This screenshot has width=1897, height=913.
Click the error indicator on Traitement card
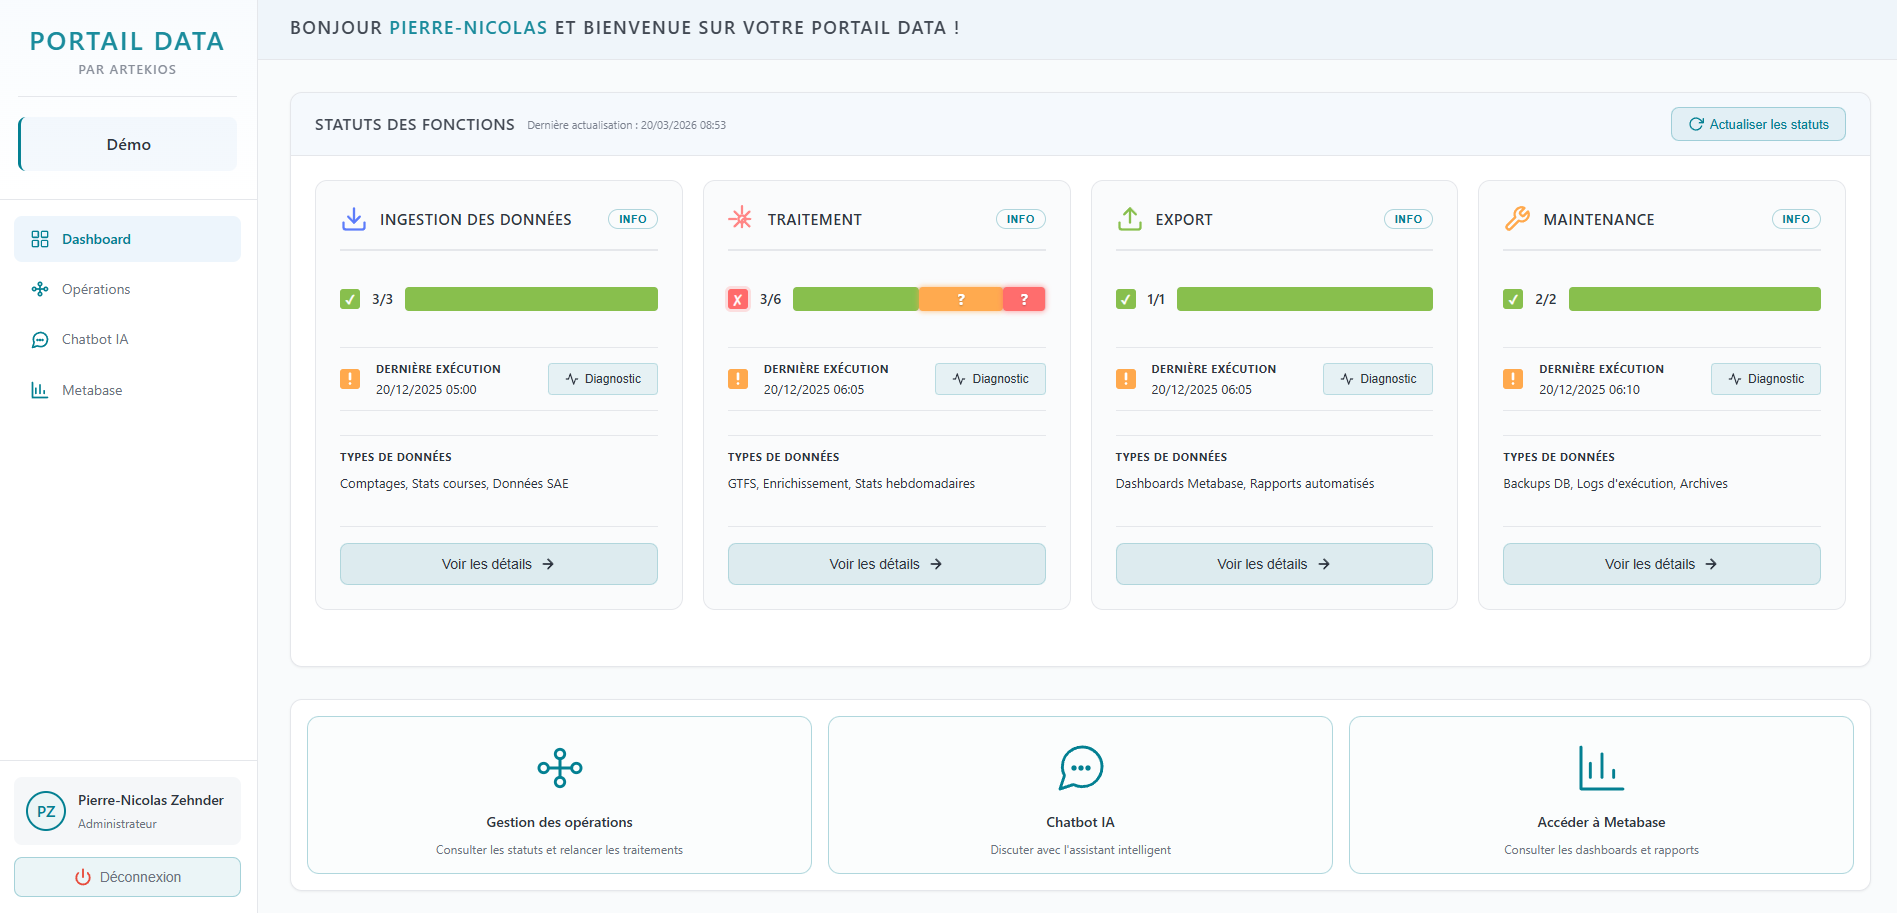(x=738, y=298)
